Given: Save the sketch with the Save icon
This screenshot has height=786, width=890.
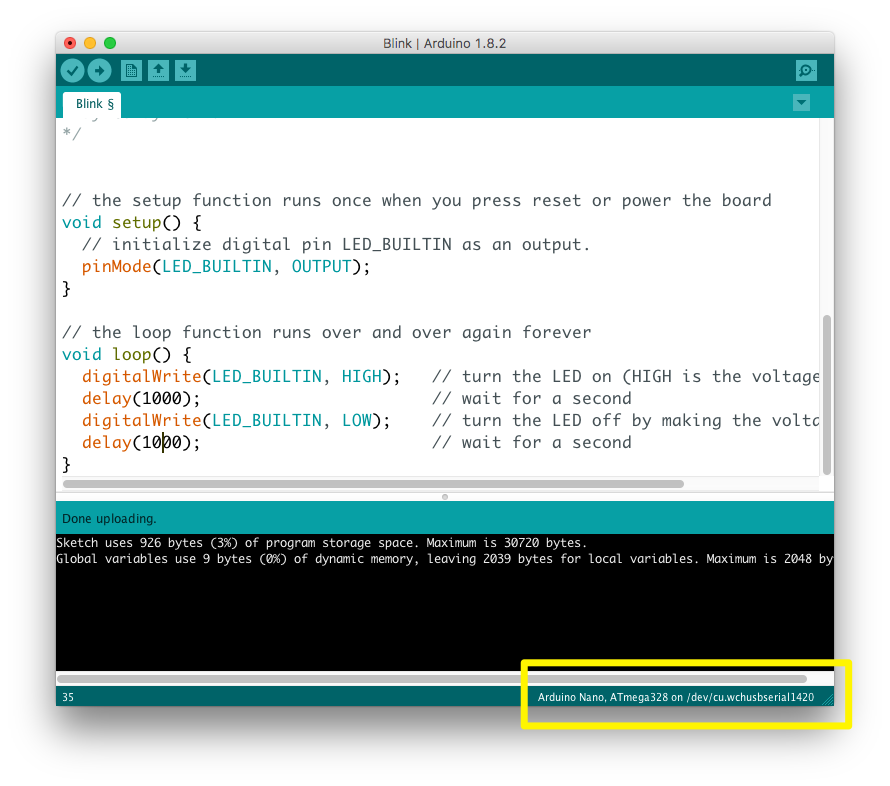Looking at the screenshot, I should (x=186, y=70).
